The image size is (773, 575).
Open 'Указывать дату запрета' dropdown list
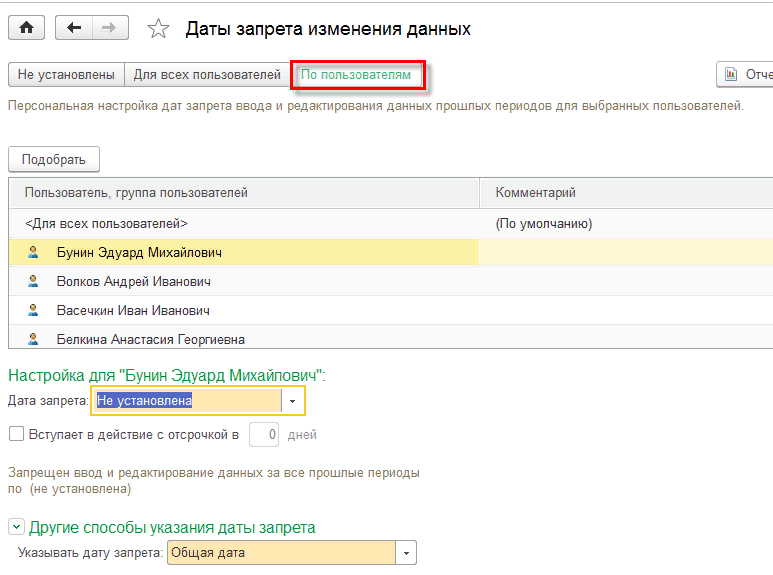[406, 553]
